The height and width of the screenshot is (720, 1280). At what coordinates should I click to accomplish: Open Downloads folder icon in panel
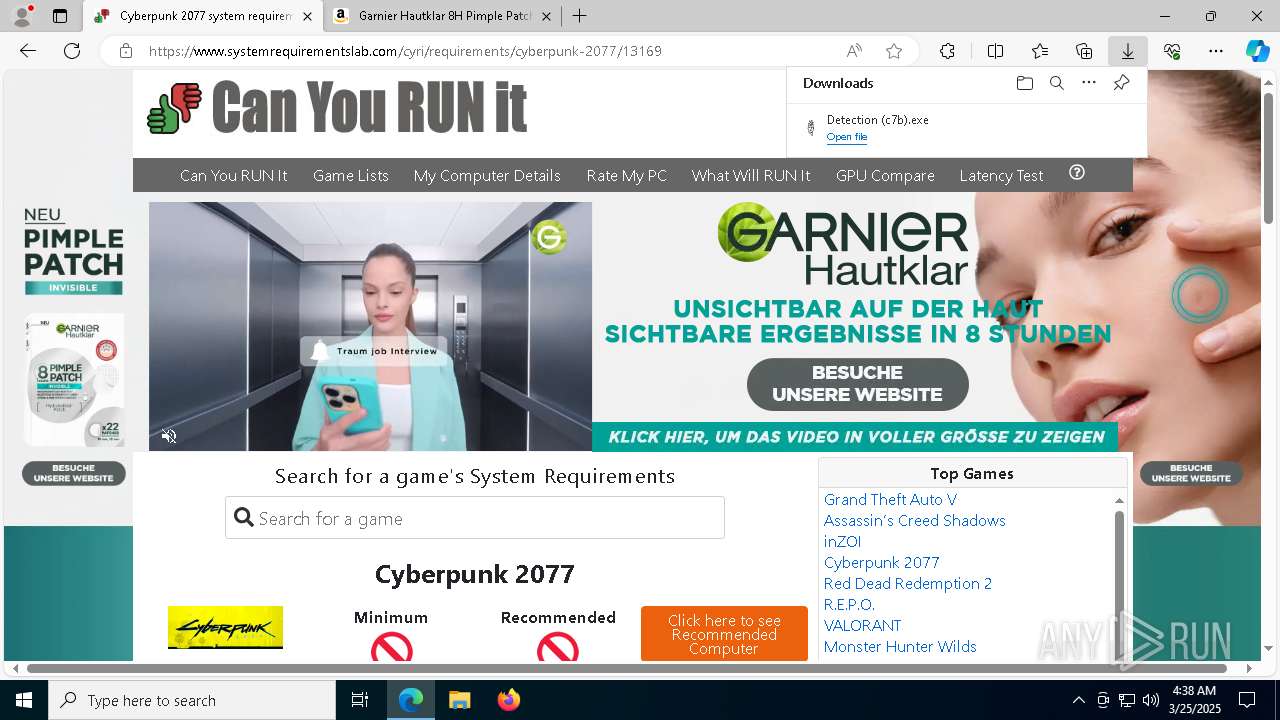coord(1025,83)
